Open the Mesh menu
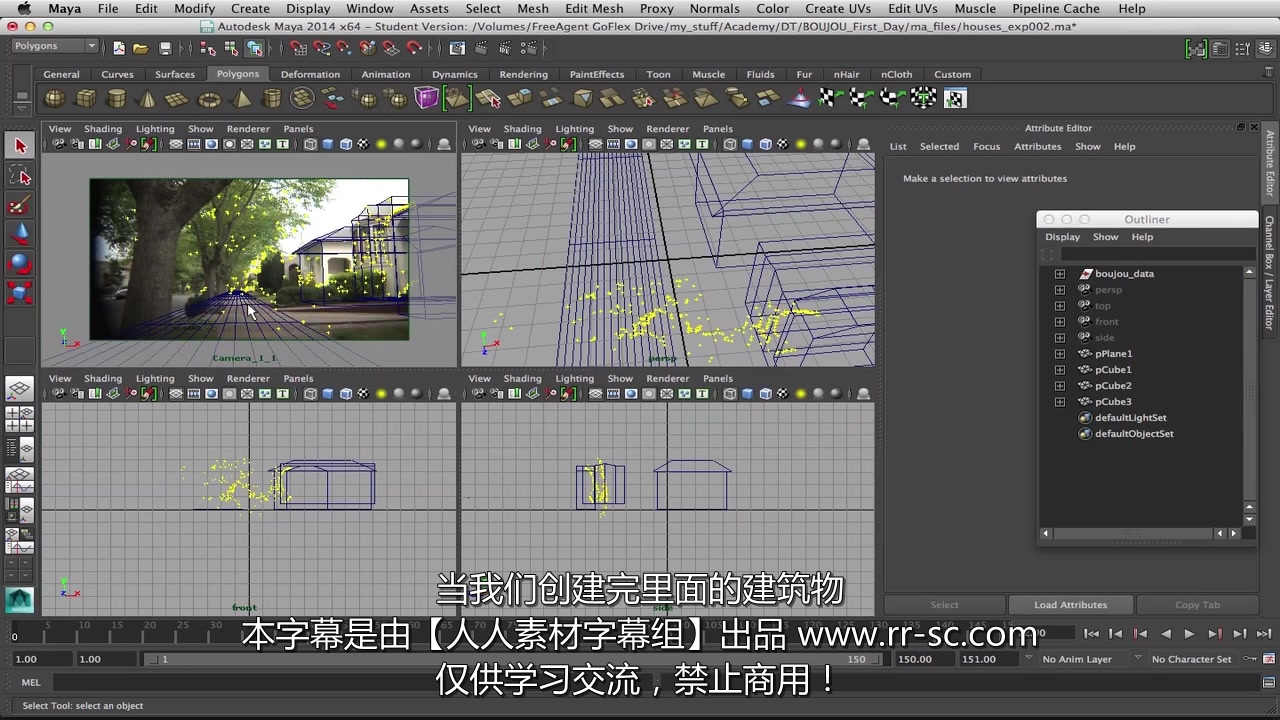 533,8
